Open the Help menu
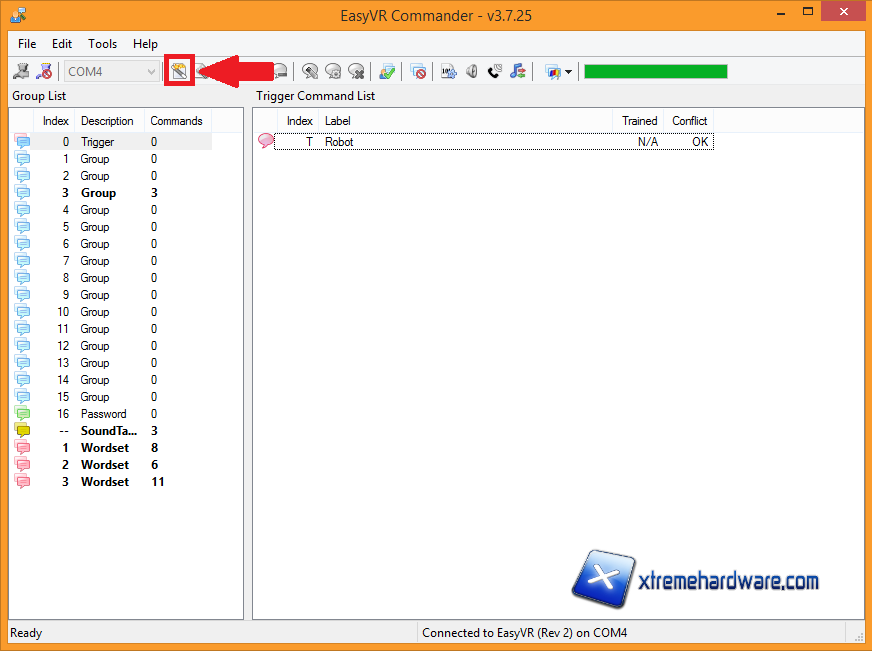This screenshot has height=651, width=872. coord(145,44)
